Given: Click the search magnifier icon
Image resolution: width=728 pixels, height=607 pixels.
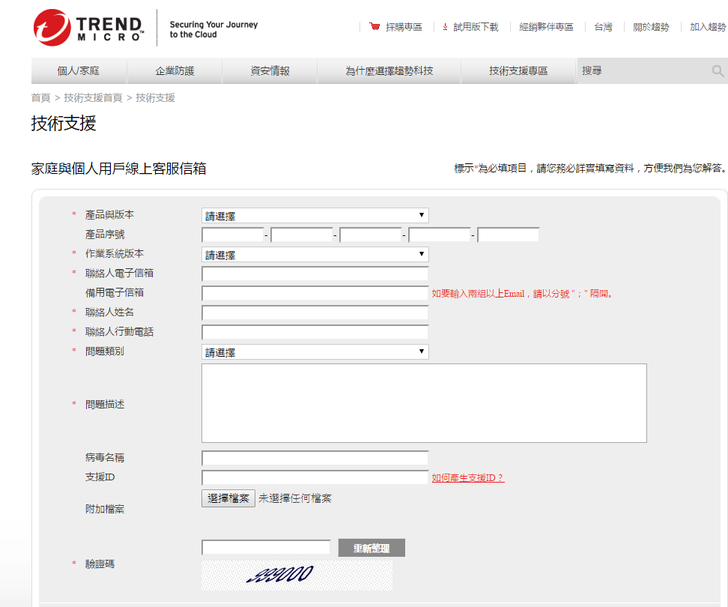Looking at the screenshot, I should [x=717, y=71].
